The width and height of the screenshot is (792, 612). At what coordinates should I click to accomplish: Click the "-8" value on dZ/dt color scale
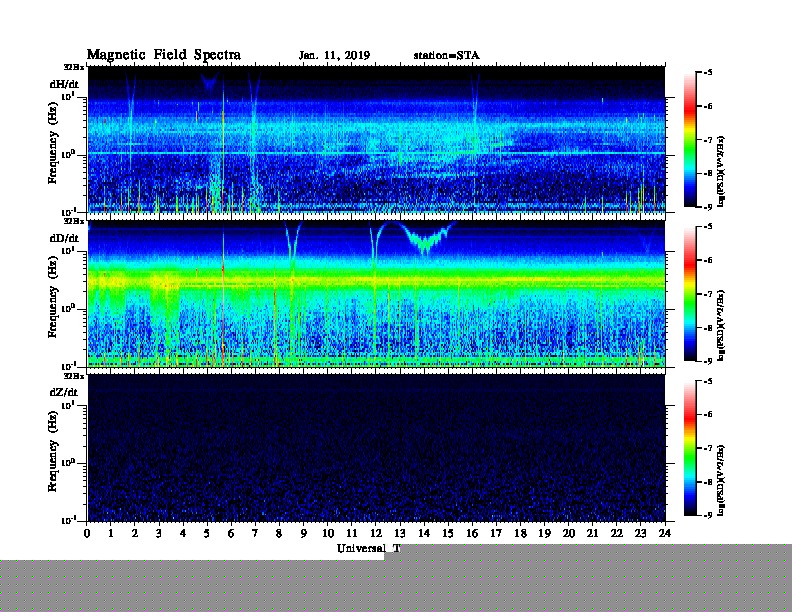pyautogui.click(x=708, y=482)
